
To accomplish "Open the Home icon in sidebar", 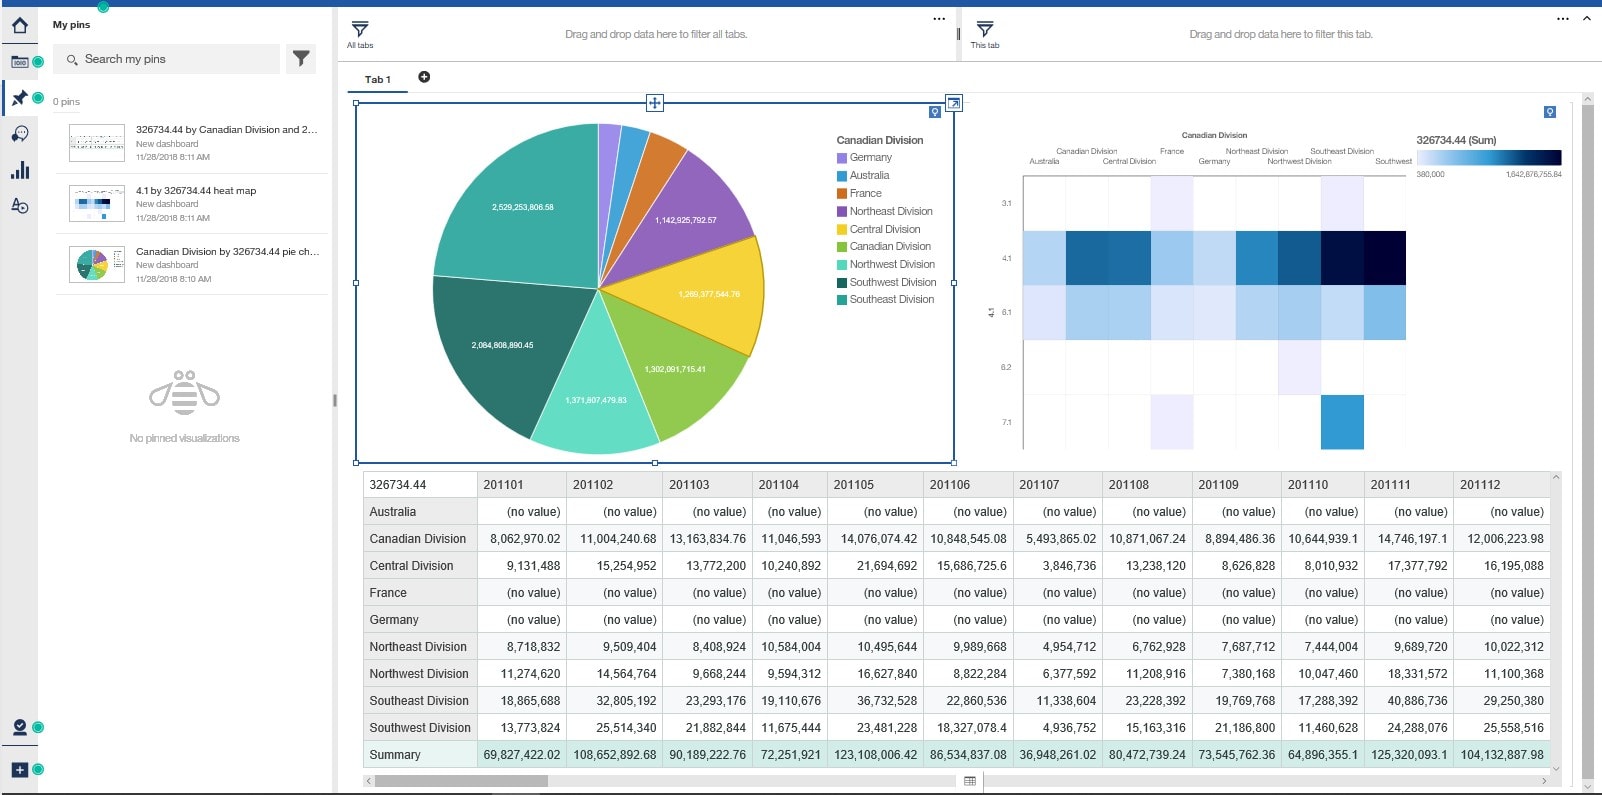I will pos(19,26).
